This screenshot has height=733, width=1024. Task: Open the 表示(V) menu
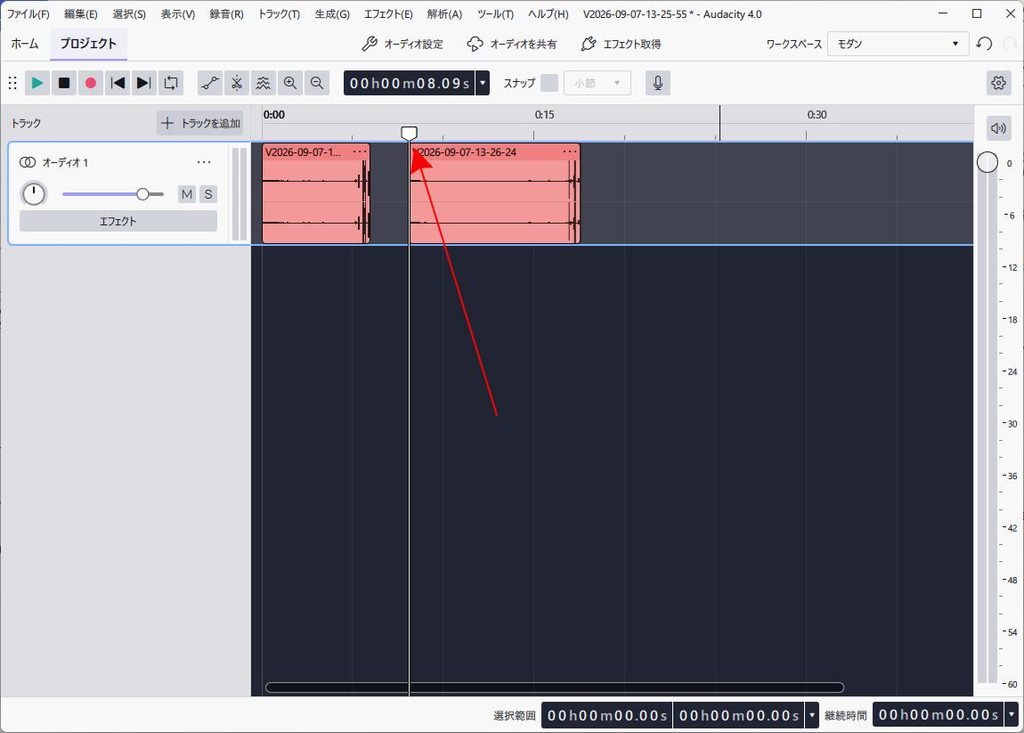point(178,14)
